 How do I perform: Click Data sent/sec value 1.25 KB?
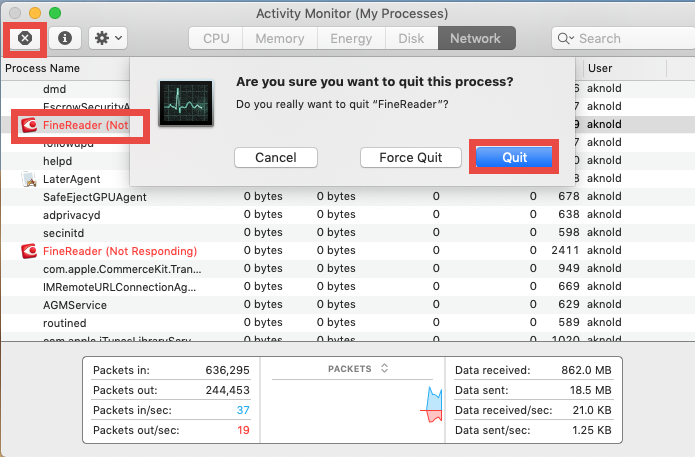(x=592, y=430)
